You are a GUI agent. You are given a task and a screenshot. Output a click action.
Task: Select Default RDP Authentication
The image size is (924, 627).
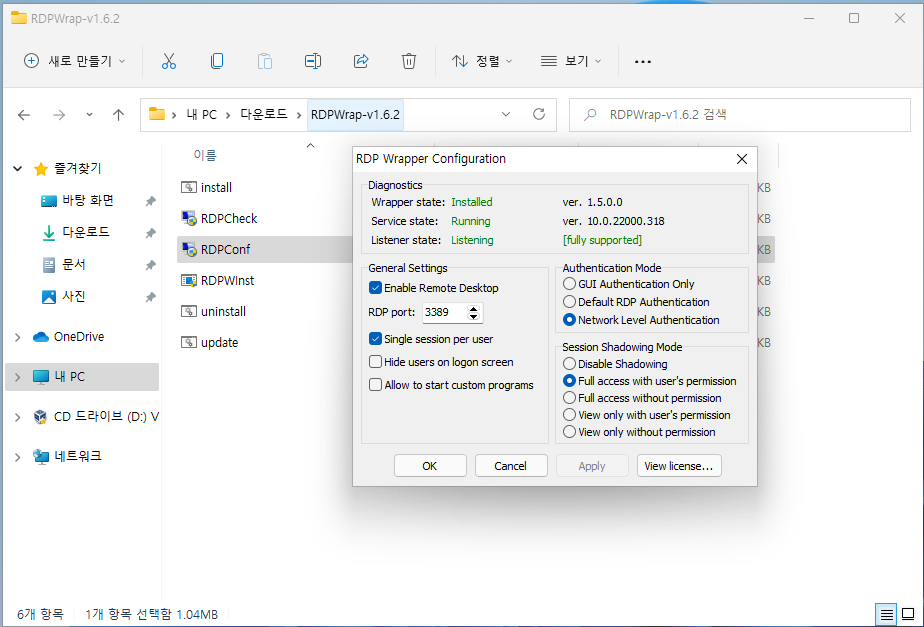[x=569, y=302]
